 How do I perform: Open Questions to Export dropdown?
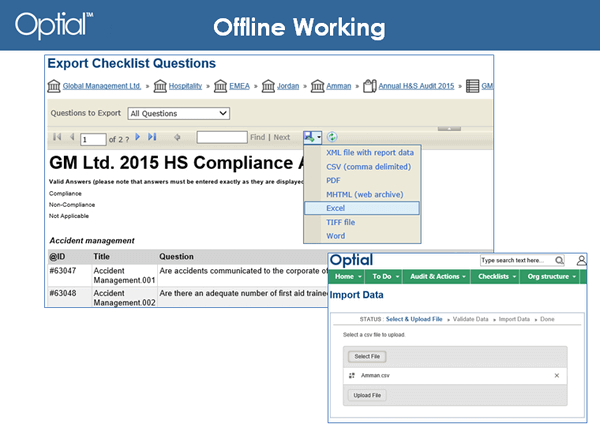click(x=179, y=113)
